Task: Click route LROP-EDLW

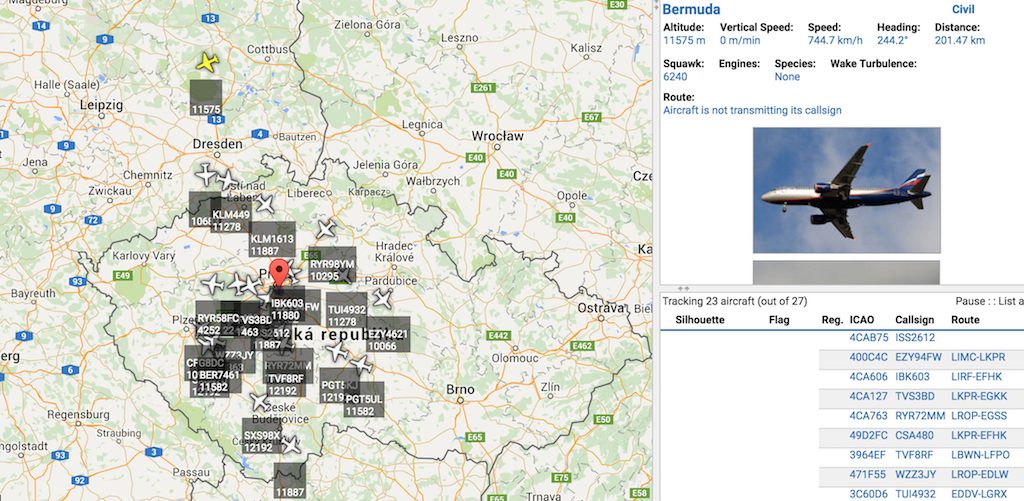Action: click(x=980, y=475)
